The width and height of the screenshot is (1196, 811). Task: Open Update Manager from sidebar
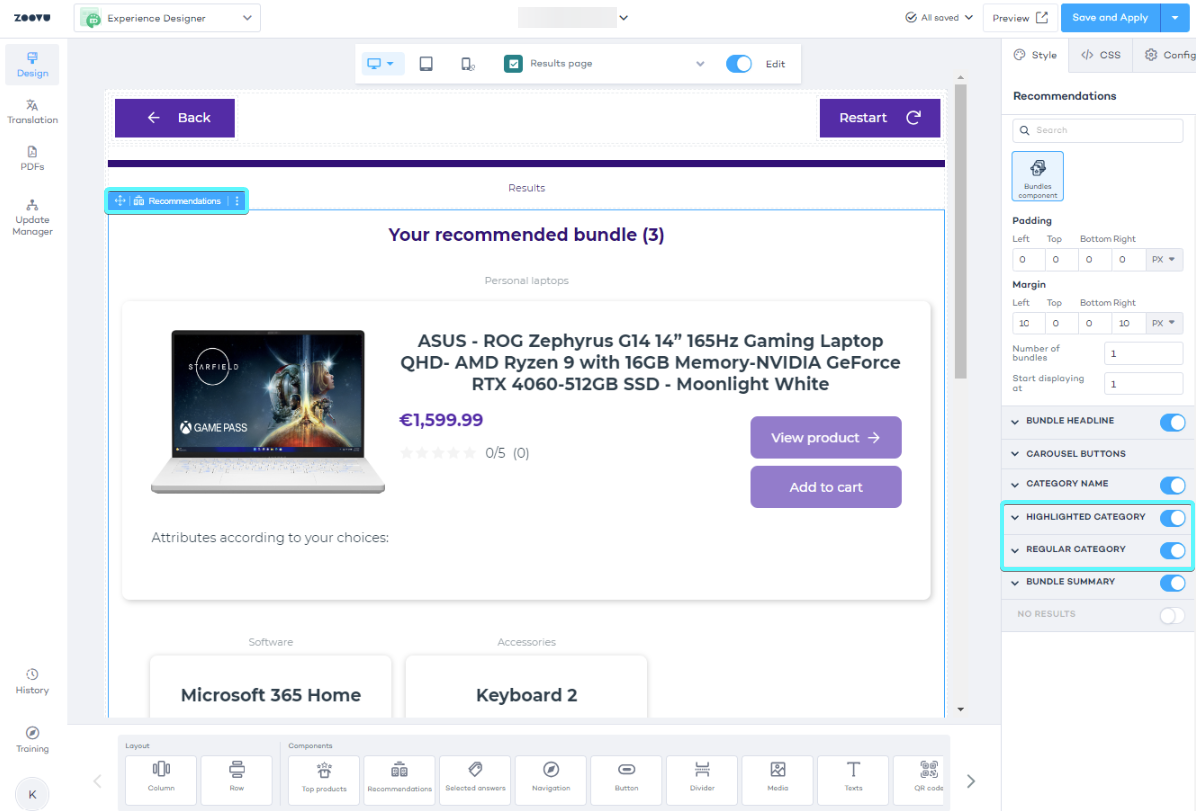tap(32, 217)
